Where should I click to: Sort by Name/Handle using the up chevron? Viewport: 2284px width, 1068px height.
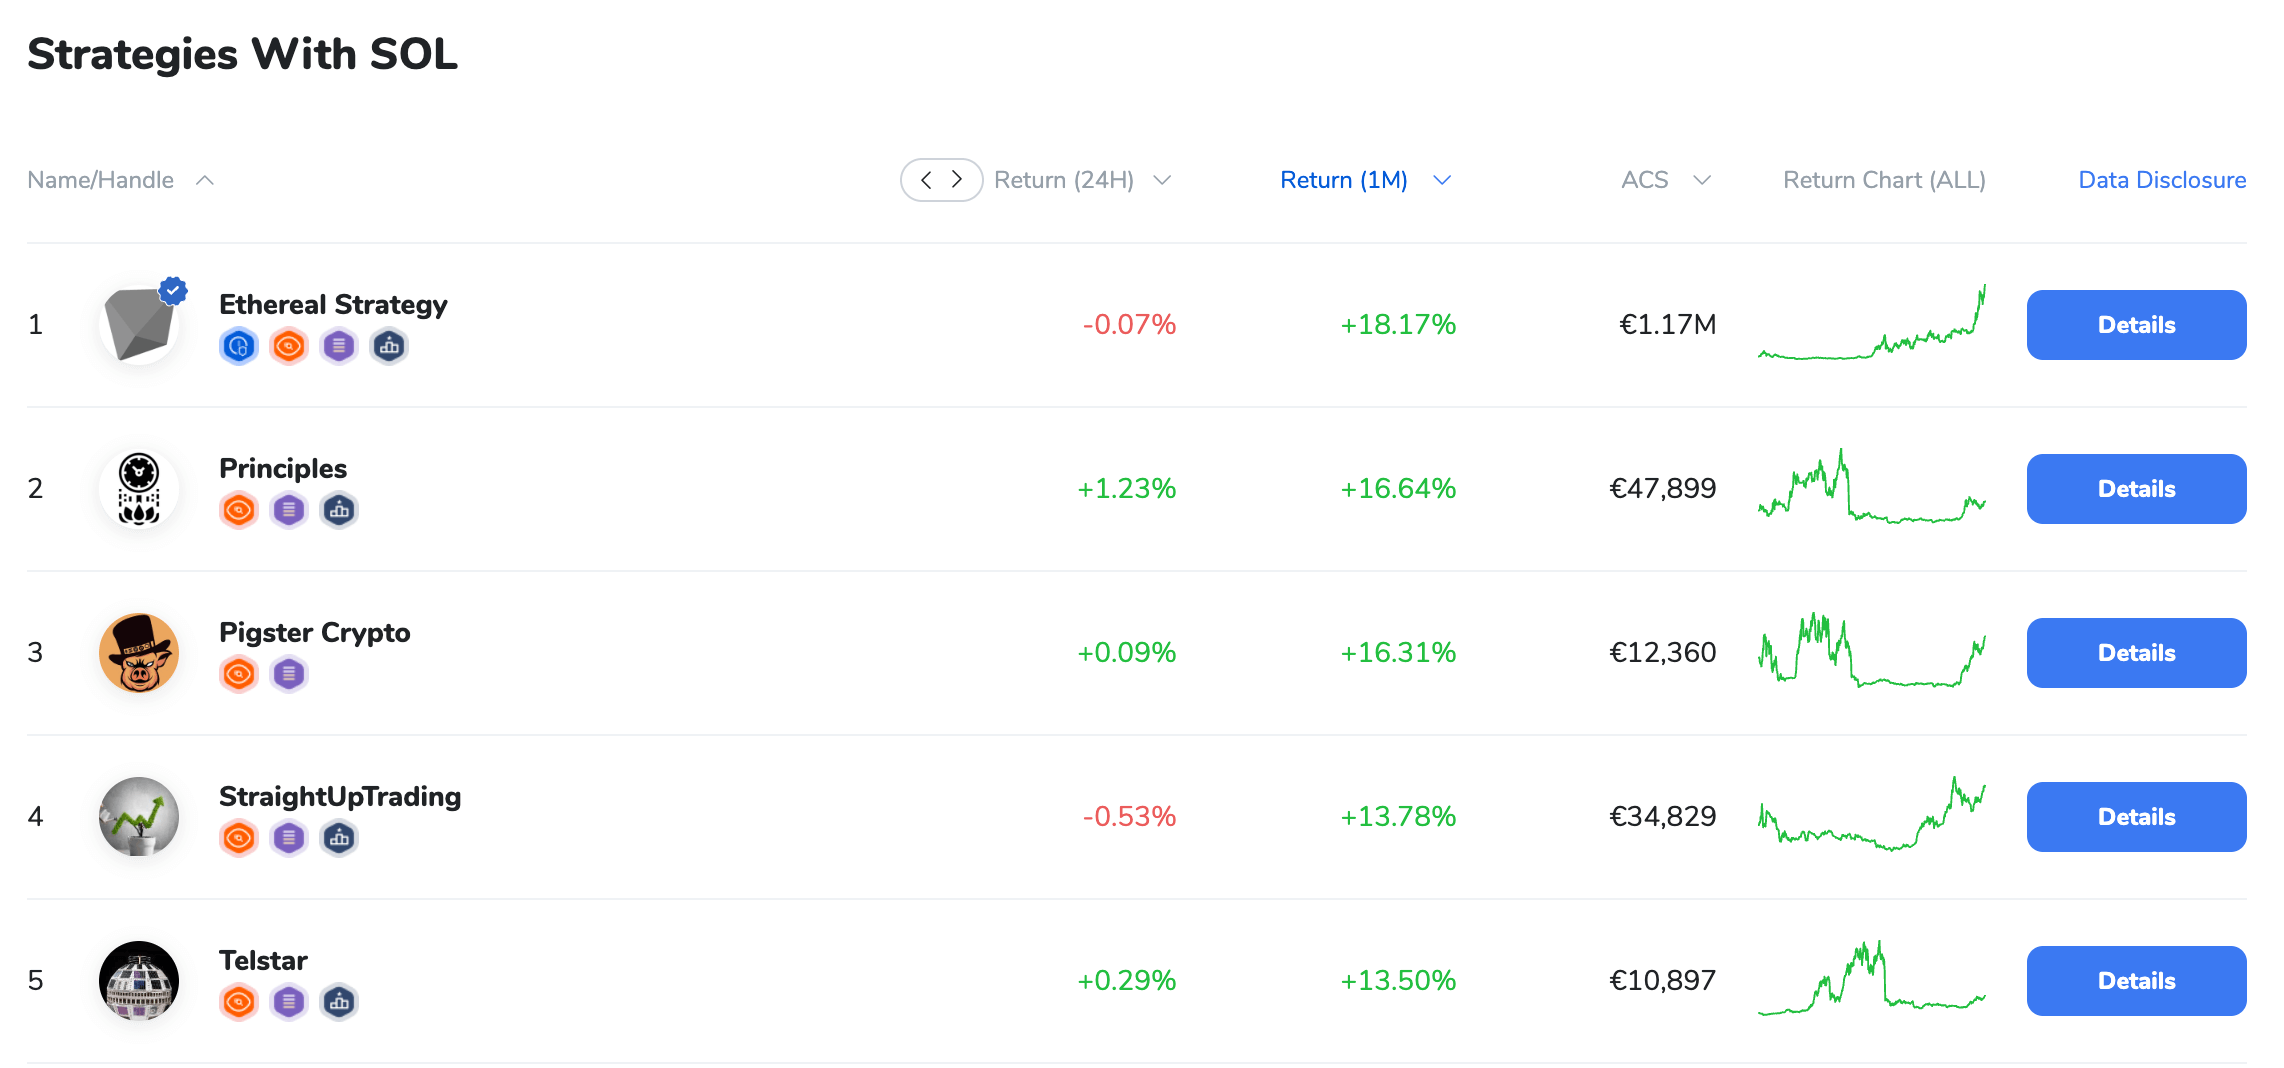(x=205, y=180)
